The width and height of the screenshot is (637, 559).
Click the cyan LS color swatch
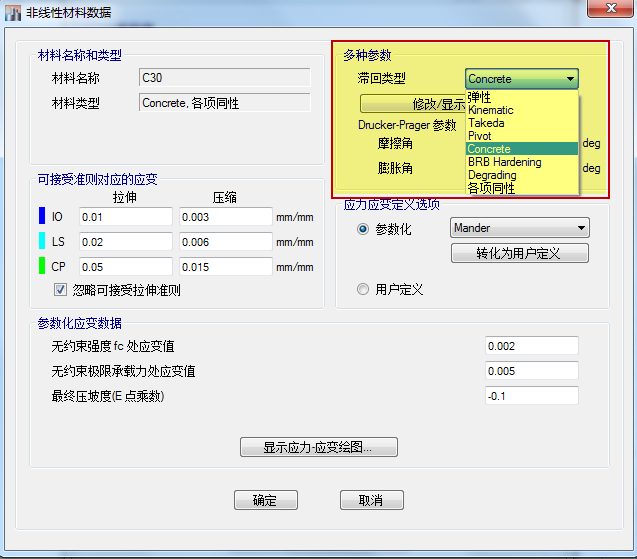coord(42,242)
